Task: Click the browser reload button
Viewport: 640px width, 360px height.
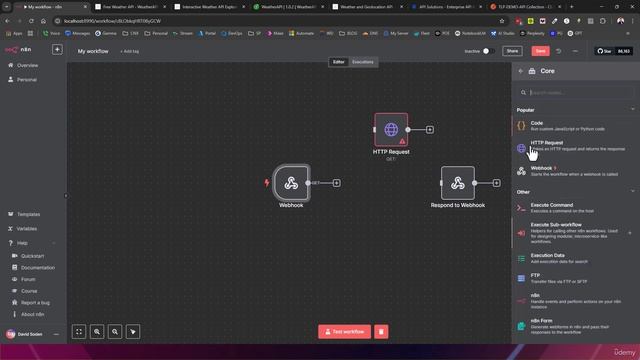Action: (x=31, y=21)
